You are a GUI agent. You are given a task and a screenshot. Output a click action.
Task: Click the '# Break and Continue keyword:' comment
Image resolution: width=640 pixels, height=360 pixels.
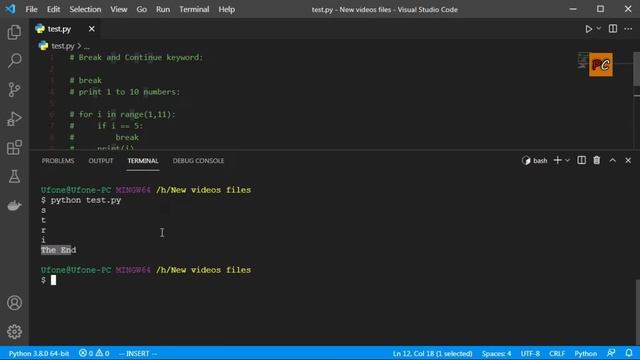coord(136,58)
